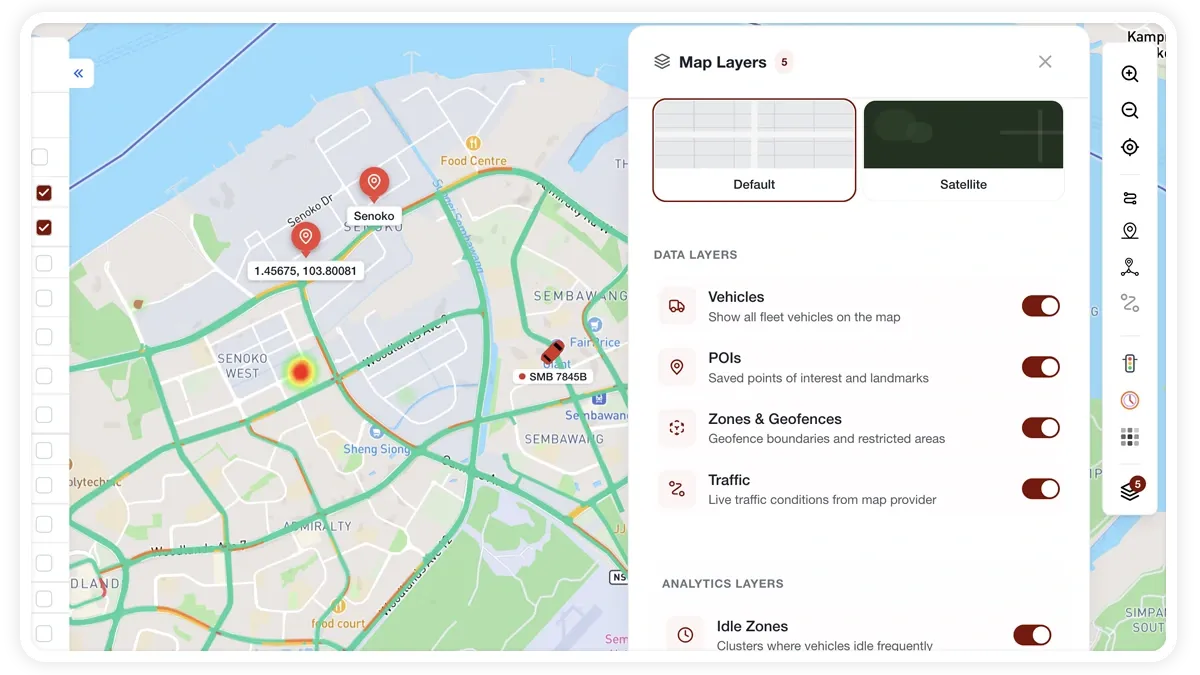
Task: Choose the Default base map thumbnail
Action: (x=754, y=150)
